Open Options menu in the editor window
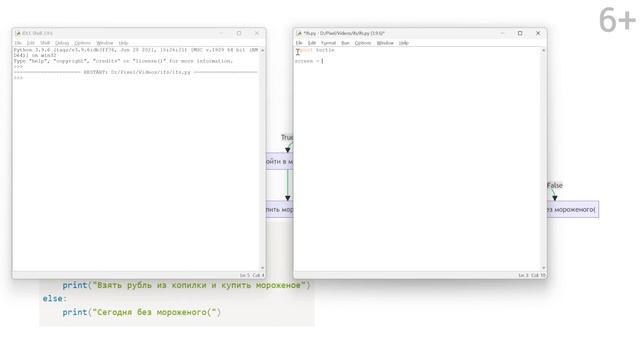Screen dimensions: 640x360 [x=363, y=43]
